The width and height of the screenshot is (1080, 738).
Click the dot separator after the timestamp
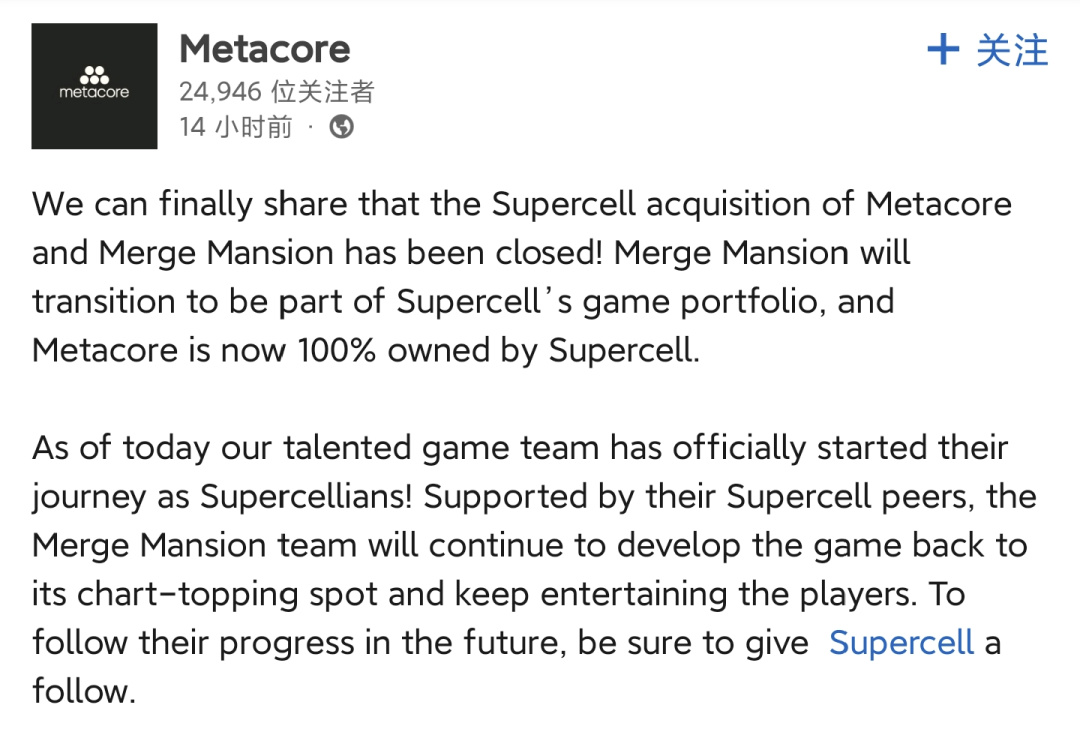311,127
